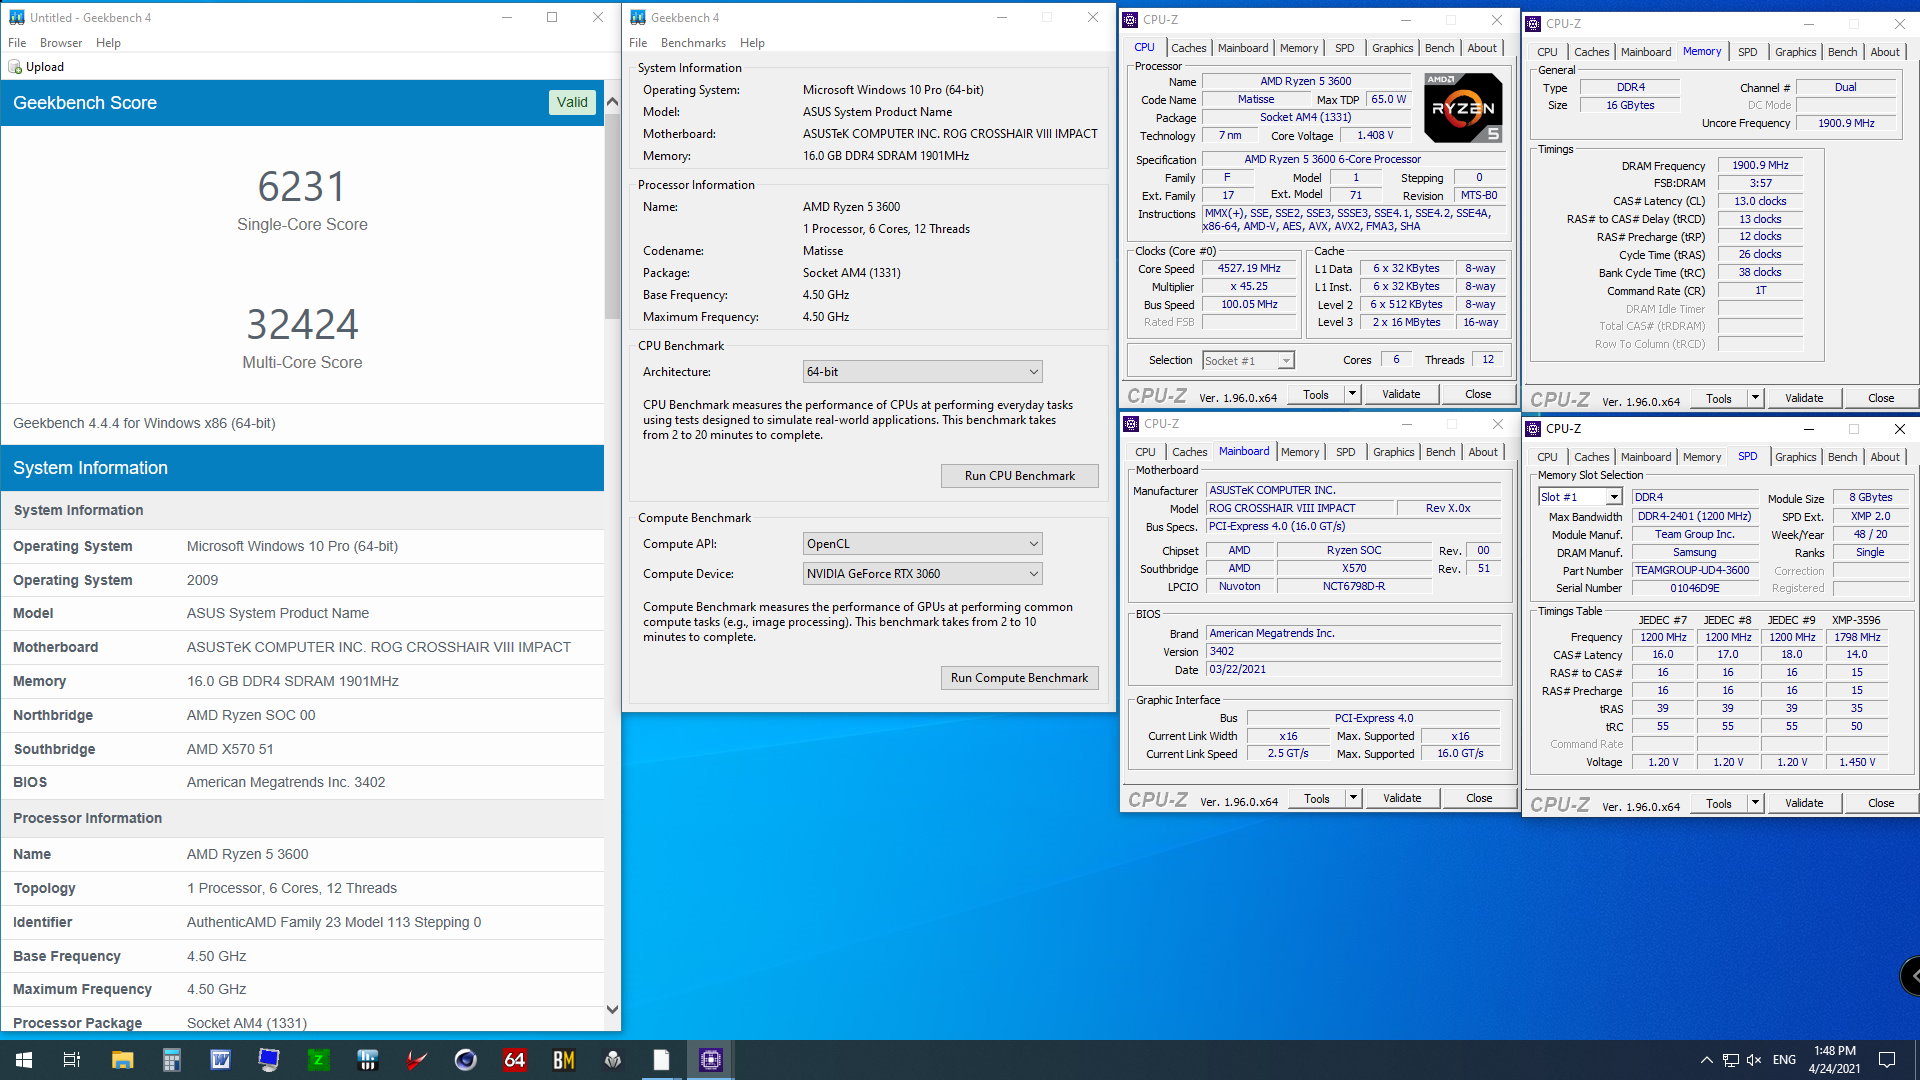Open the Cinebench sphere icon in taskbar
Image resolution: width=1920 pixels, height=1080 pixels.
click(465, 1060)
